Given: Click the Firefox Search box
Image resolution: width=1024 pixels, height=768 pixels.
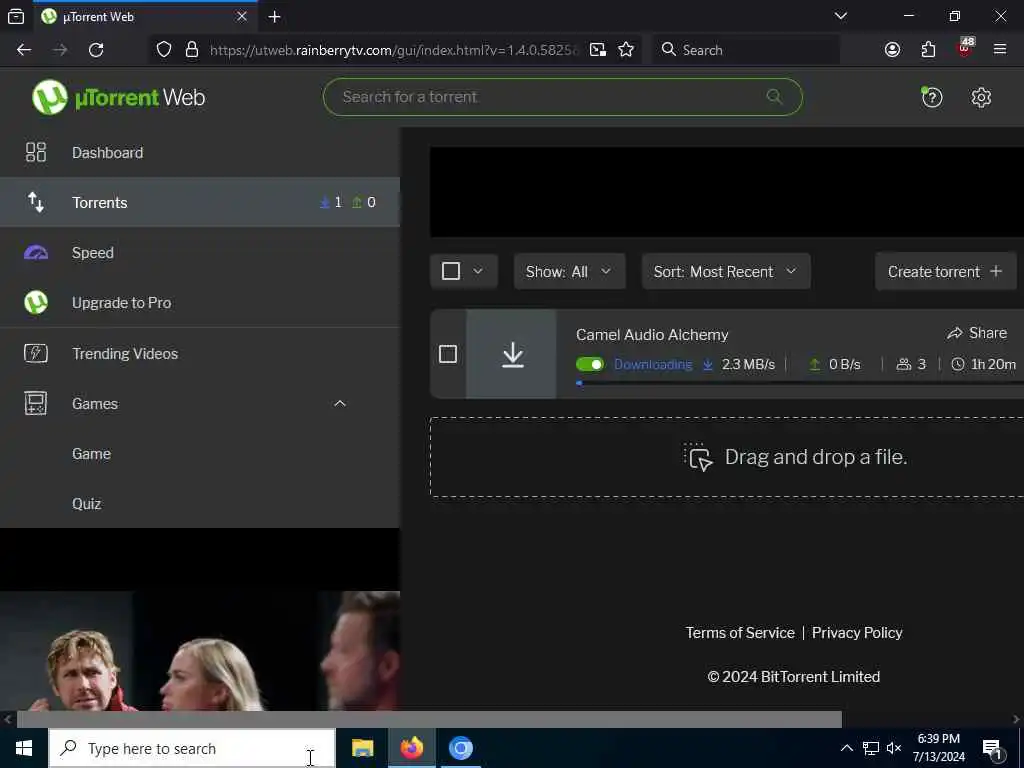Looking at the screenshot, I should click(x=746, y=50).
